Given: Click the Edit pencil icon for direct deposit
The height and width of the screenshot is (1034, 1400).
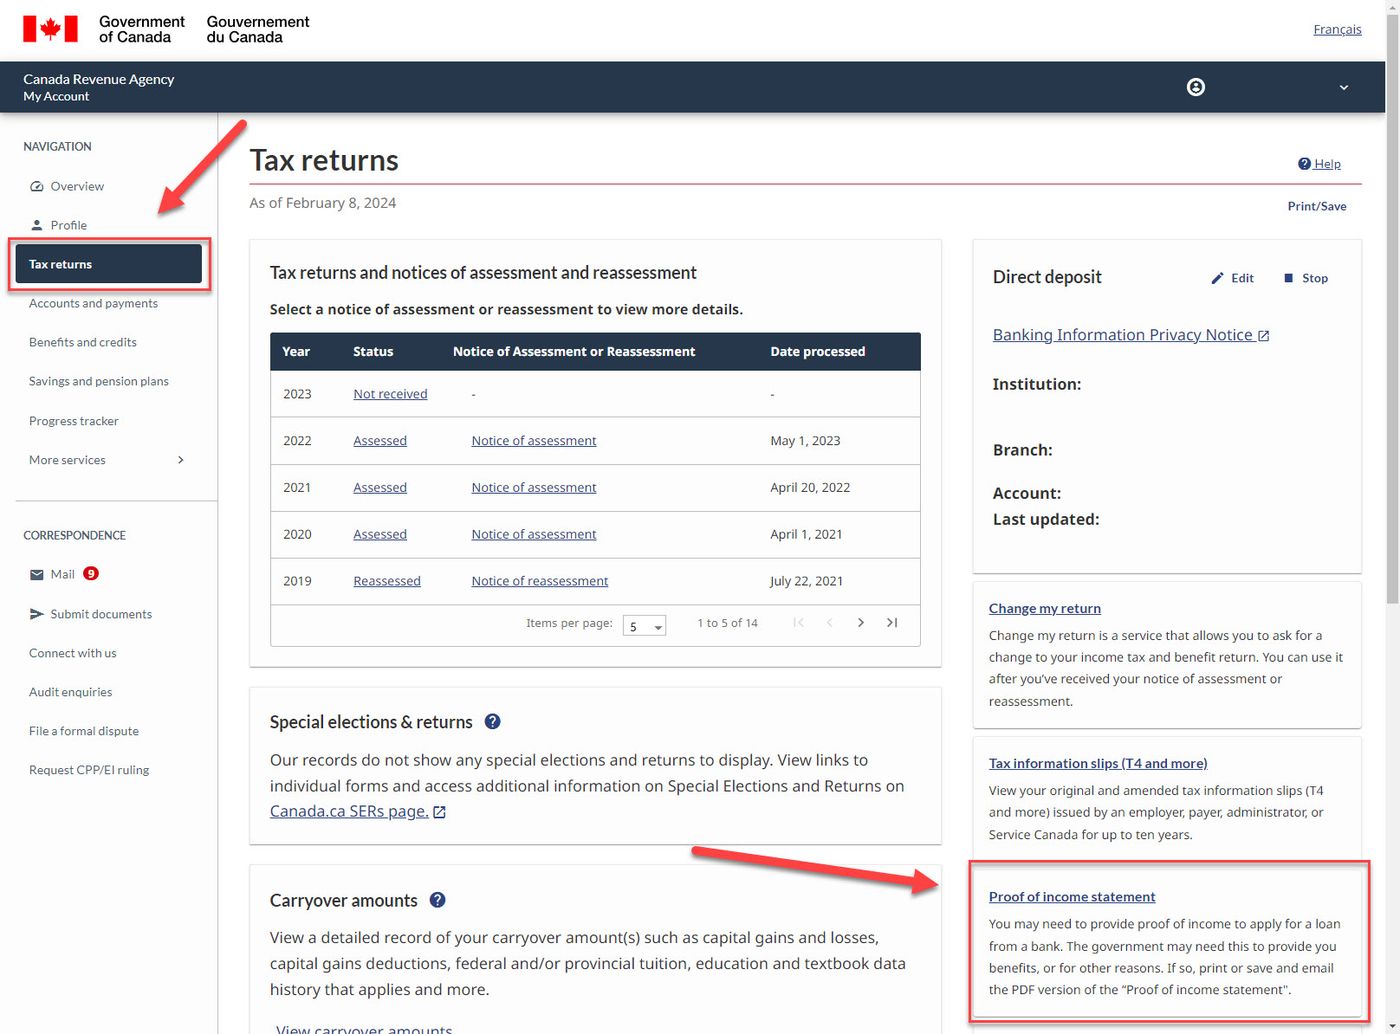Looking at the screenshot, I should tap(1217, 278).
